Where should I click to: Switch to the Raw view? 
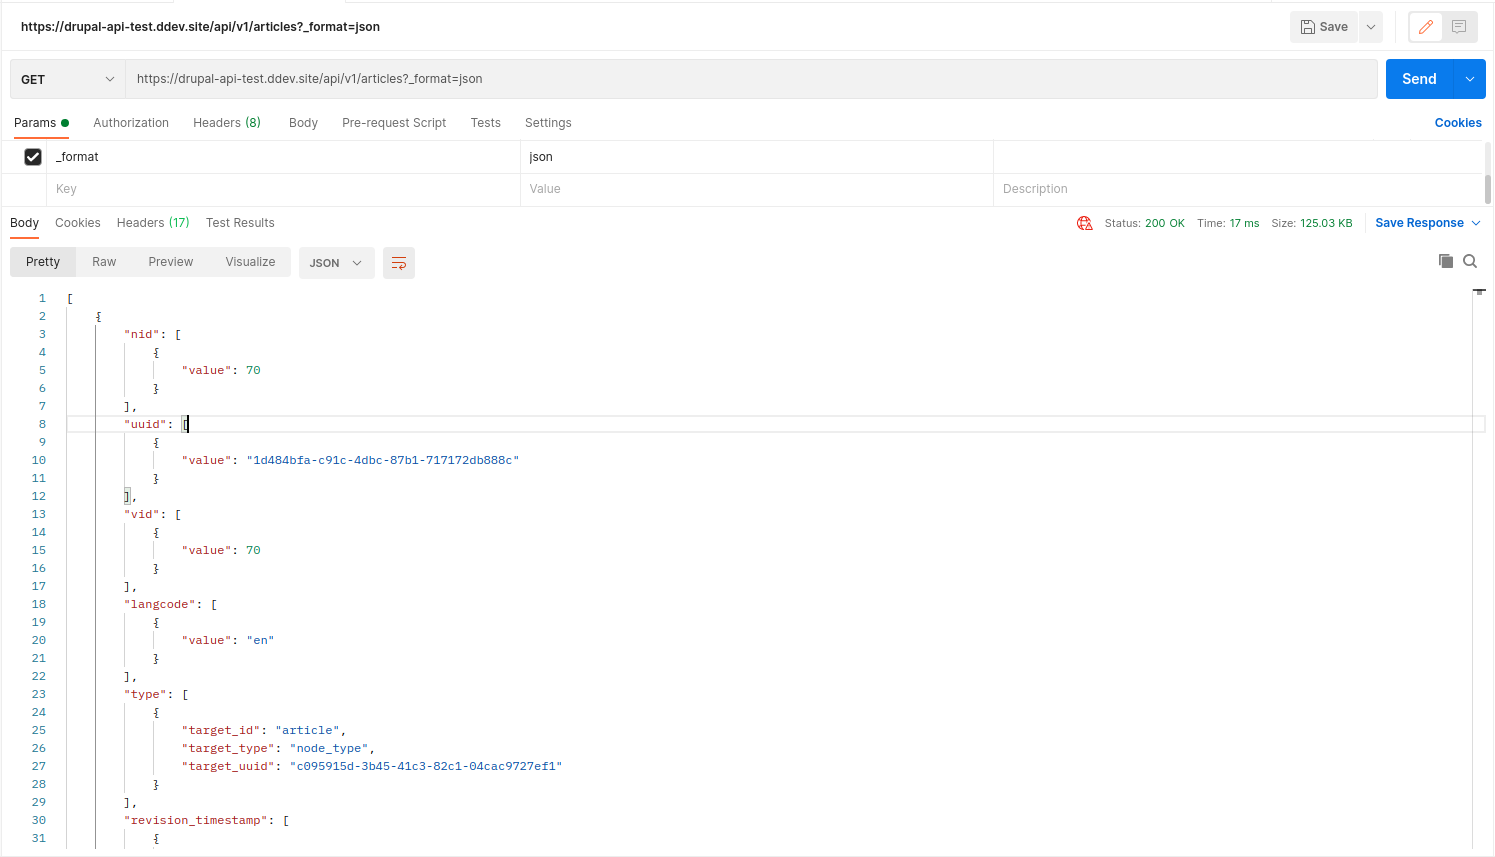click(104, 262)
